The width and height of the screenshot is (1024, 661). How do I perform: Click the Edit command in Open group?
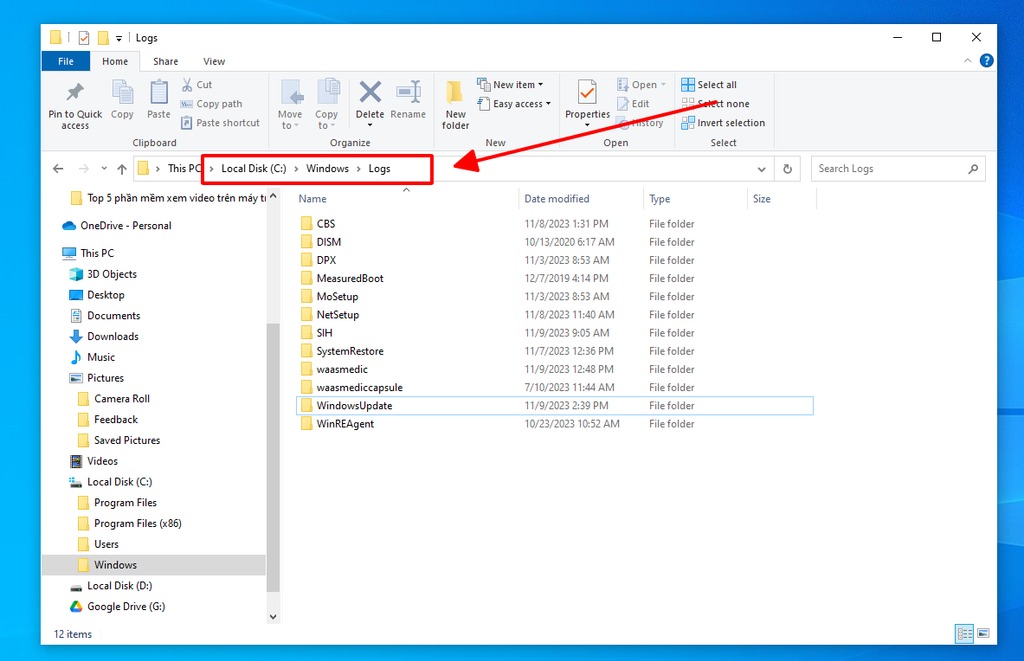pos(633,103)
